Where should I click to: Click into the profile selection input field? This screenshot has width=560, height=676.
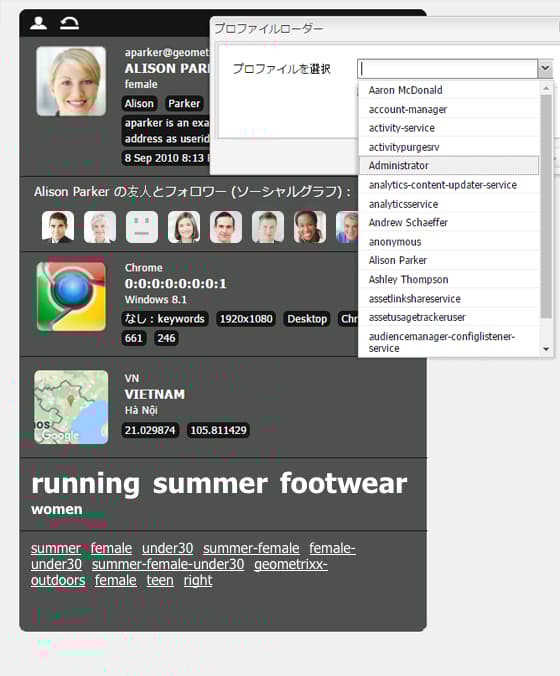(x=447, y=69)
